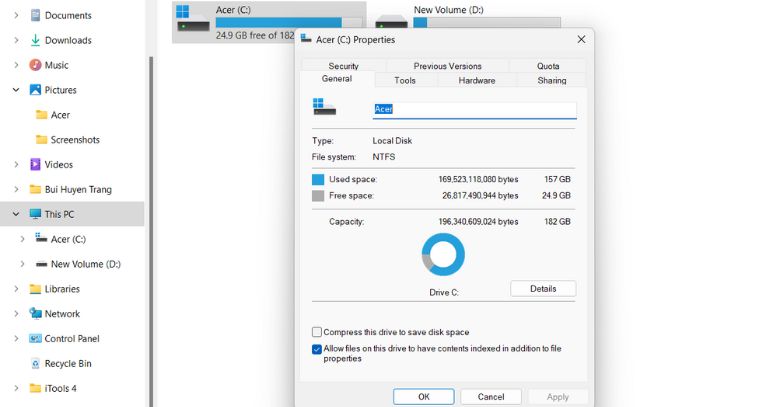Select the New Volume (D:) drive tile icon
This screenshot has height=407, width=780.
click(x=391, y=22)
